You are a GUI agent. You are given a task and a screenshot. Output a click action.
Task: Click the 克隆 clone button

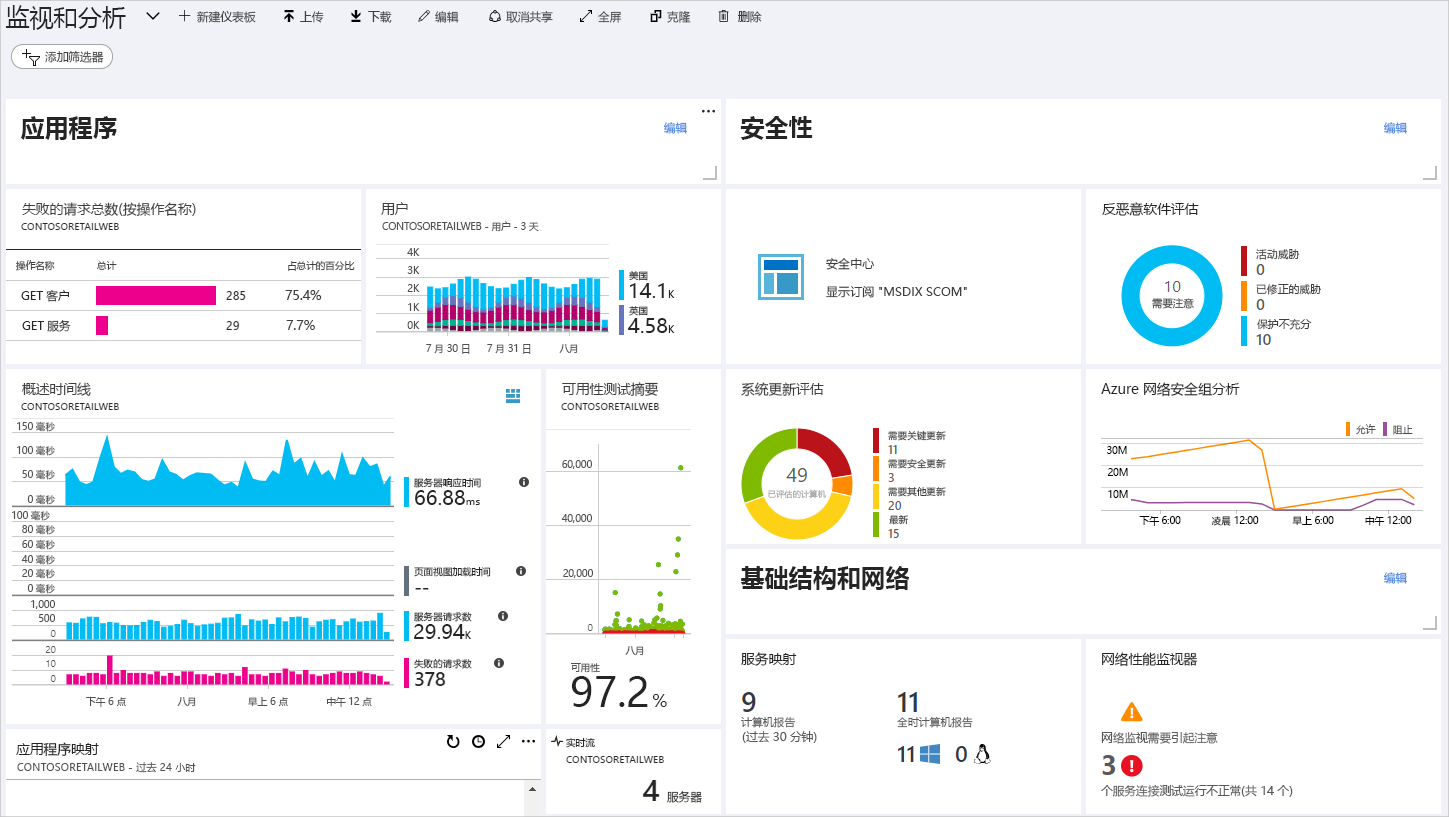(669, 17)
